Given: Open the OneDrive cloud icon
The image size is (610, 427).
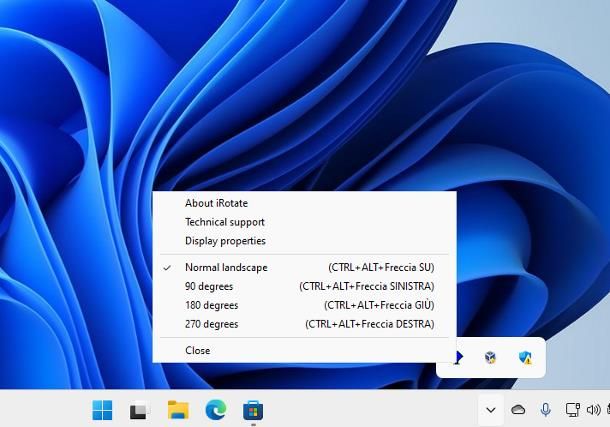Looking at the screenshot, I should [518, 410].
